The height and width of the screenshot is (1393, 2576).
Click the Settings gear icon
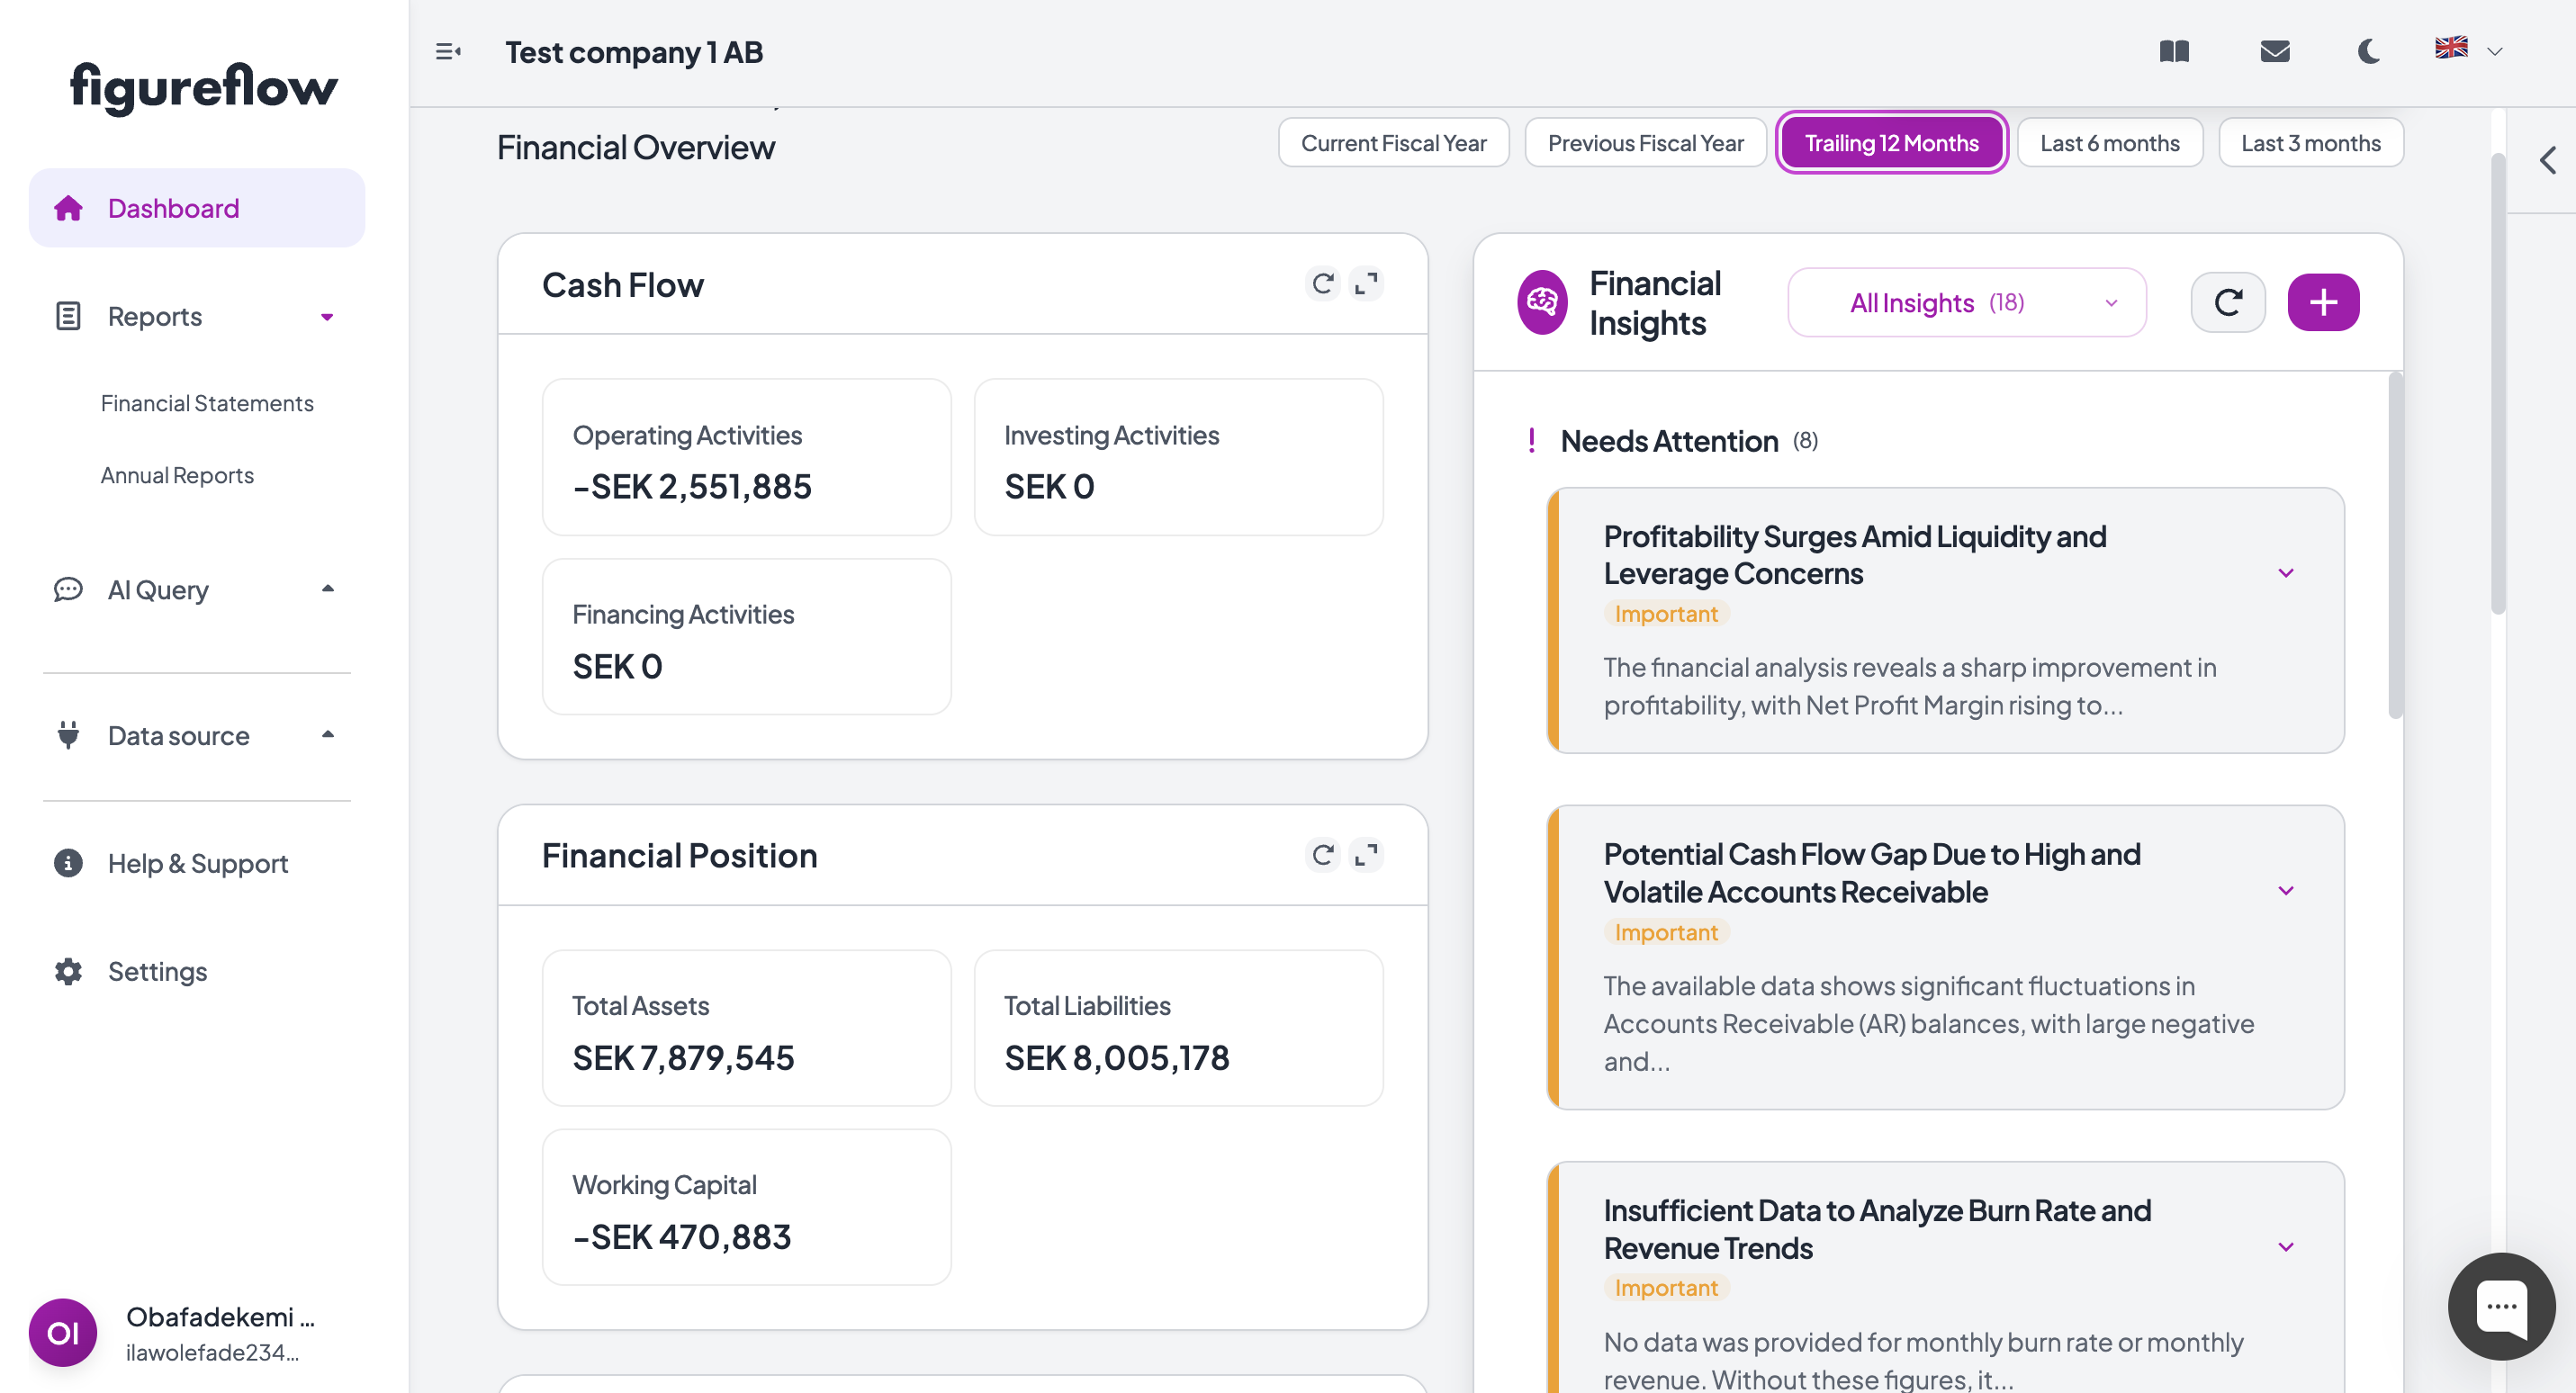click(68, 971)
